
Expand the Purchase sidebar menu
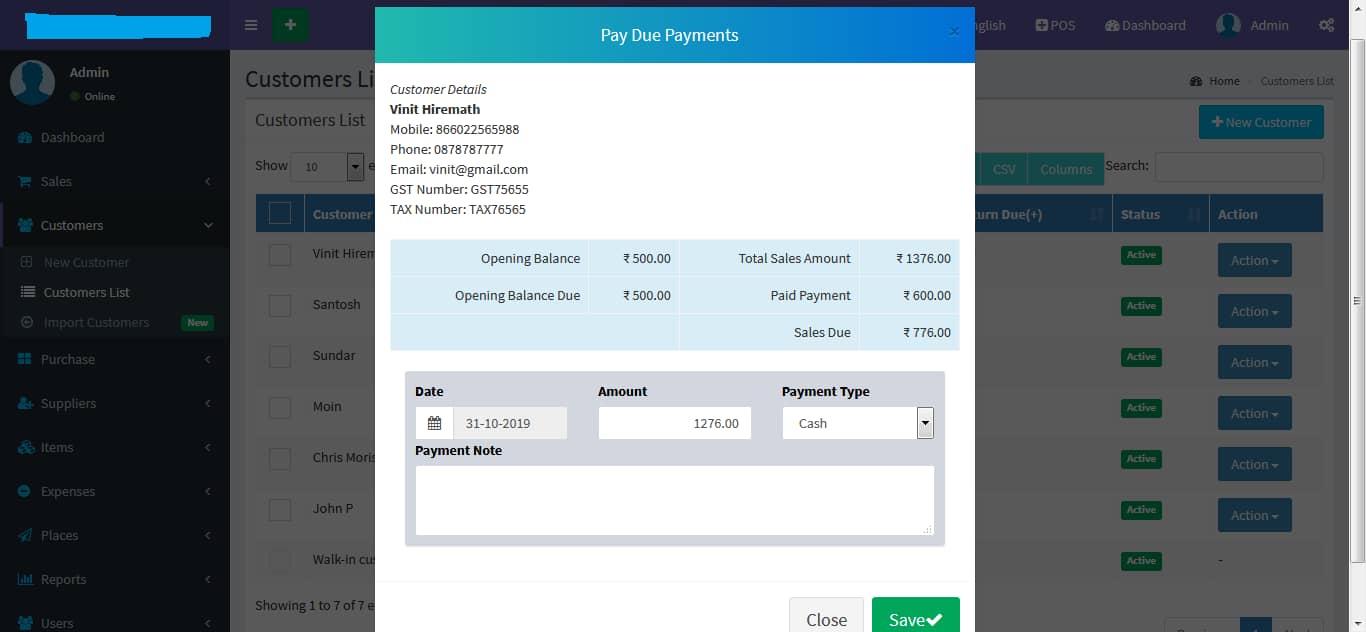pos(115,359)
